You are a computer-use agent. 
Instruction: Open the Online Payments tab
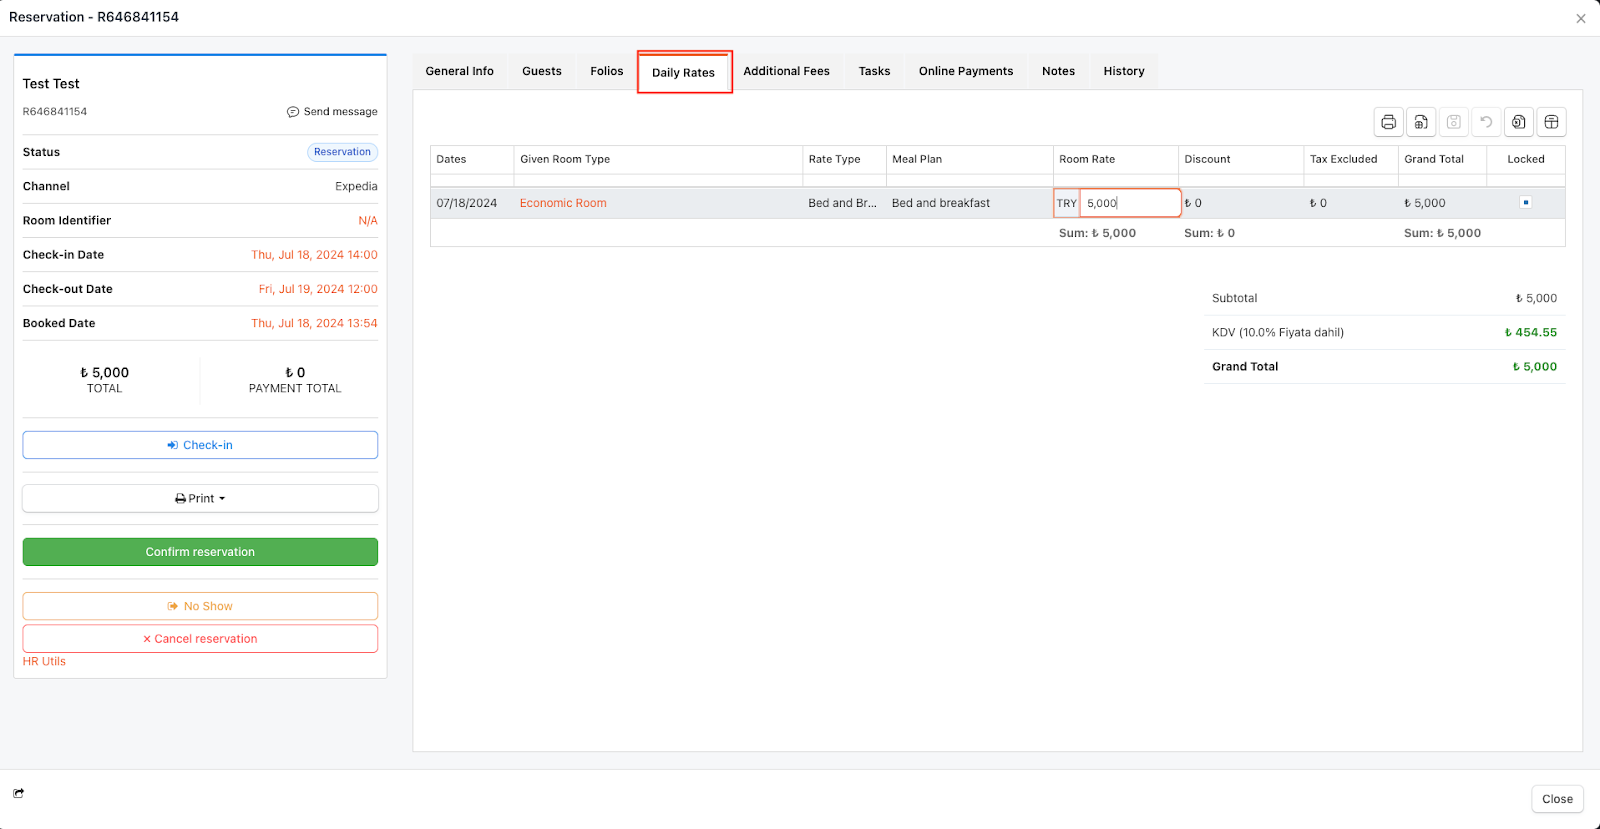(x=965, y=71)
